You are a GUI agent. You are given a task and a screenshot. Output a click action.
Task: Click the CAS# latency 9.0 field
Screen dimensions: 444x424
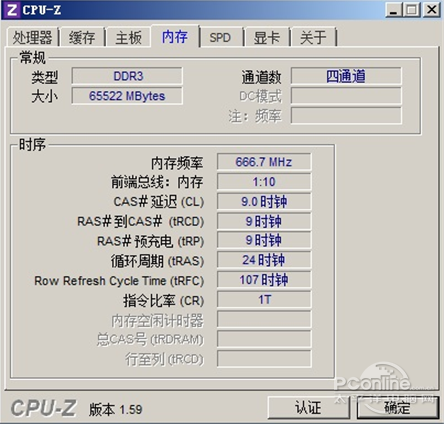pos(264,201)
